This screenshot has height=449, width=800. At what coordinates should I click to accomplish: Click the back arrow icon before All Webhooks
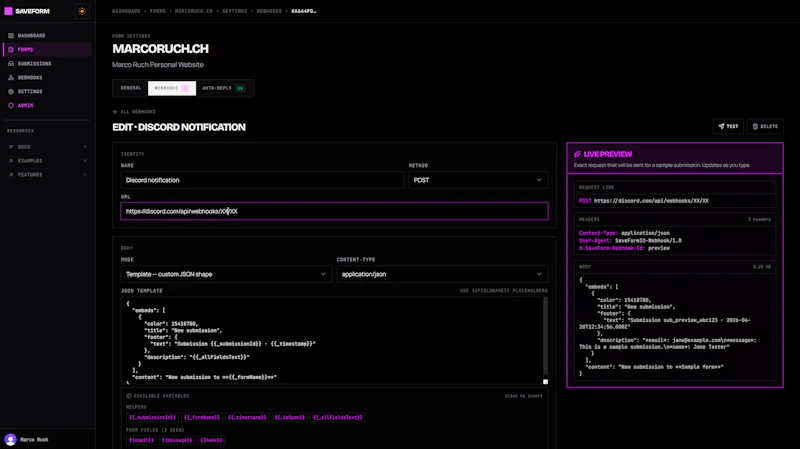tap(115, 112)
